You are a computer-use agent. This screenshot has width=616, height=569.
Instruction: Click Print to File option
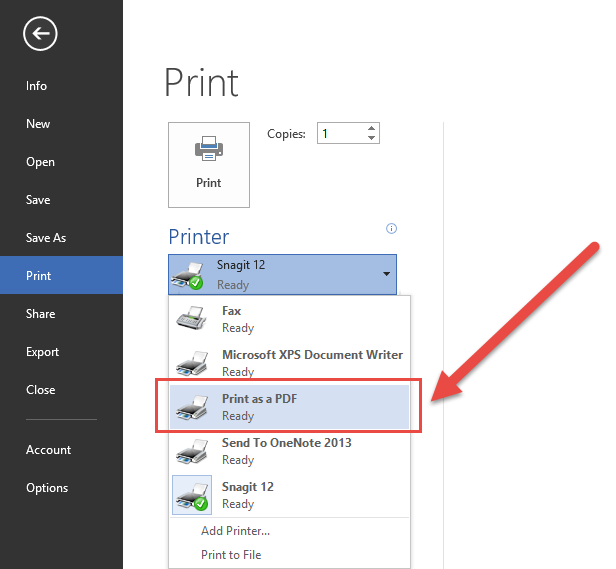pyautogui.click(x=231, y=554)
